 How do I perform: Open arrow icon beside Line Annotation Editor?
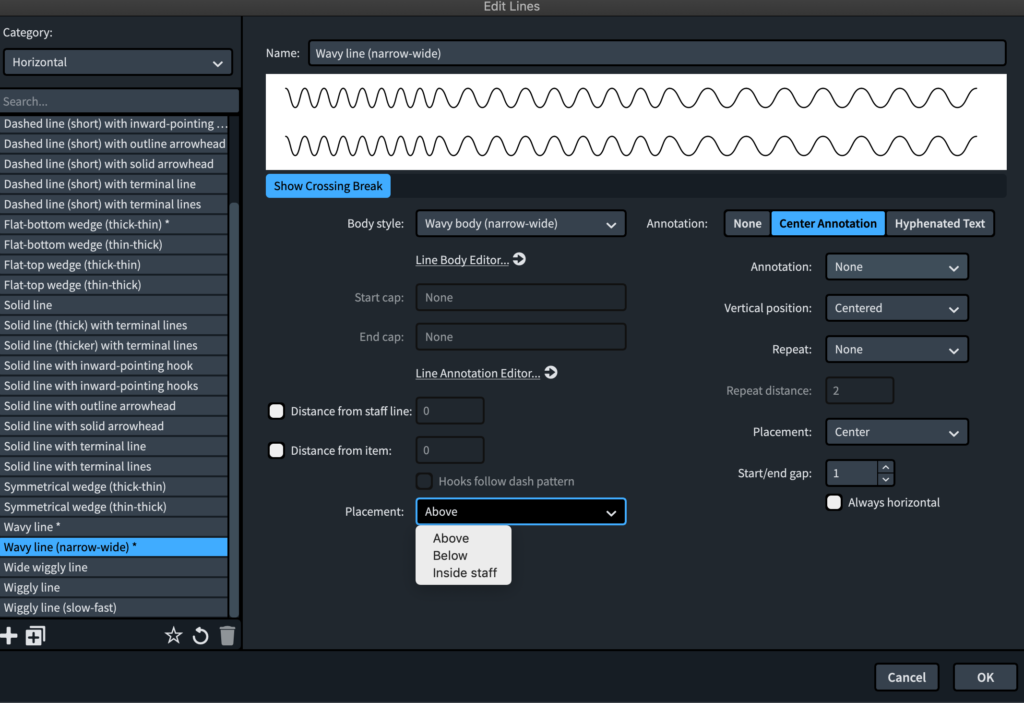click(551, 372)
